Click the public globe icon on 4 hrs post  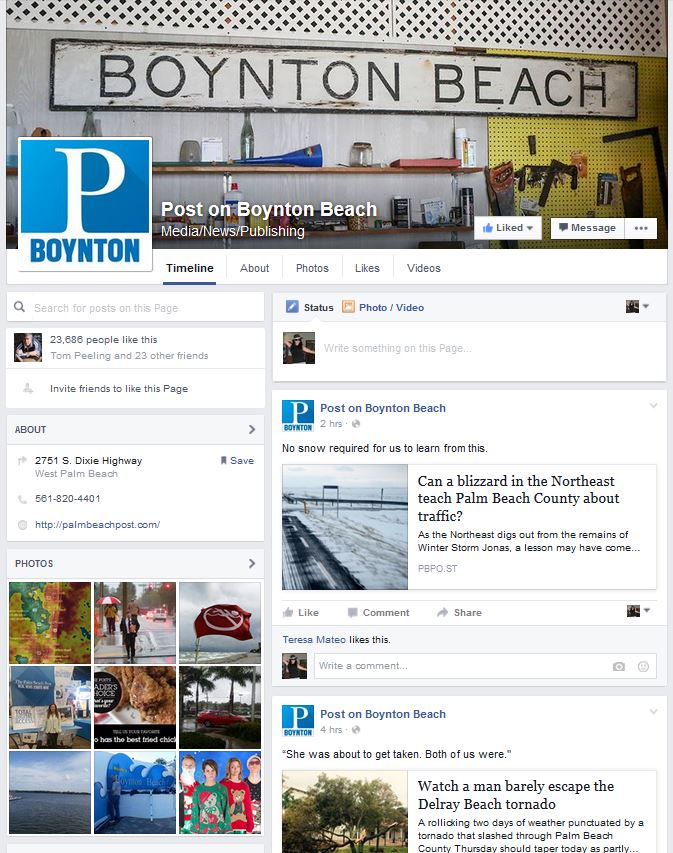[x=356, y=730]
